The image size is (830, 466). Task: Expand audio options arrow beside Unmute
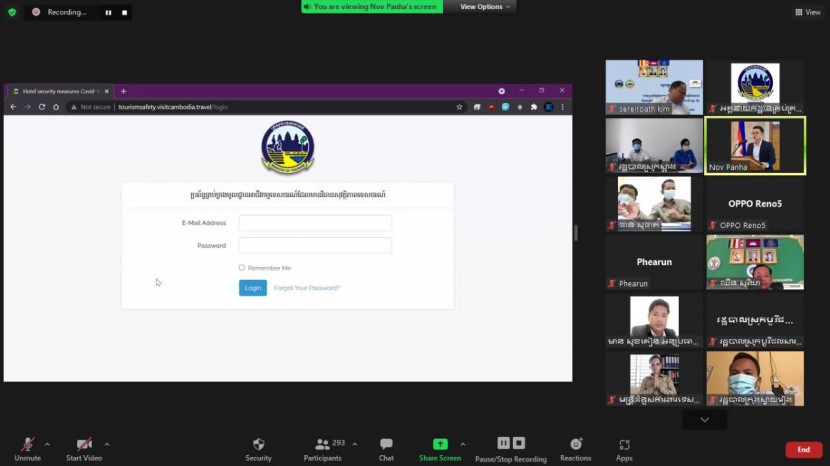[47, 444]
